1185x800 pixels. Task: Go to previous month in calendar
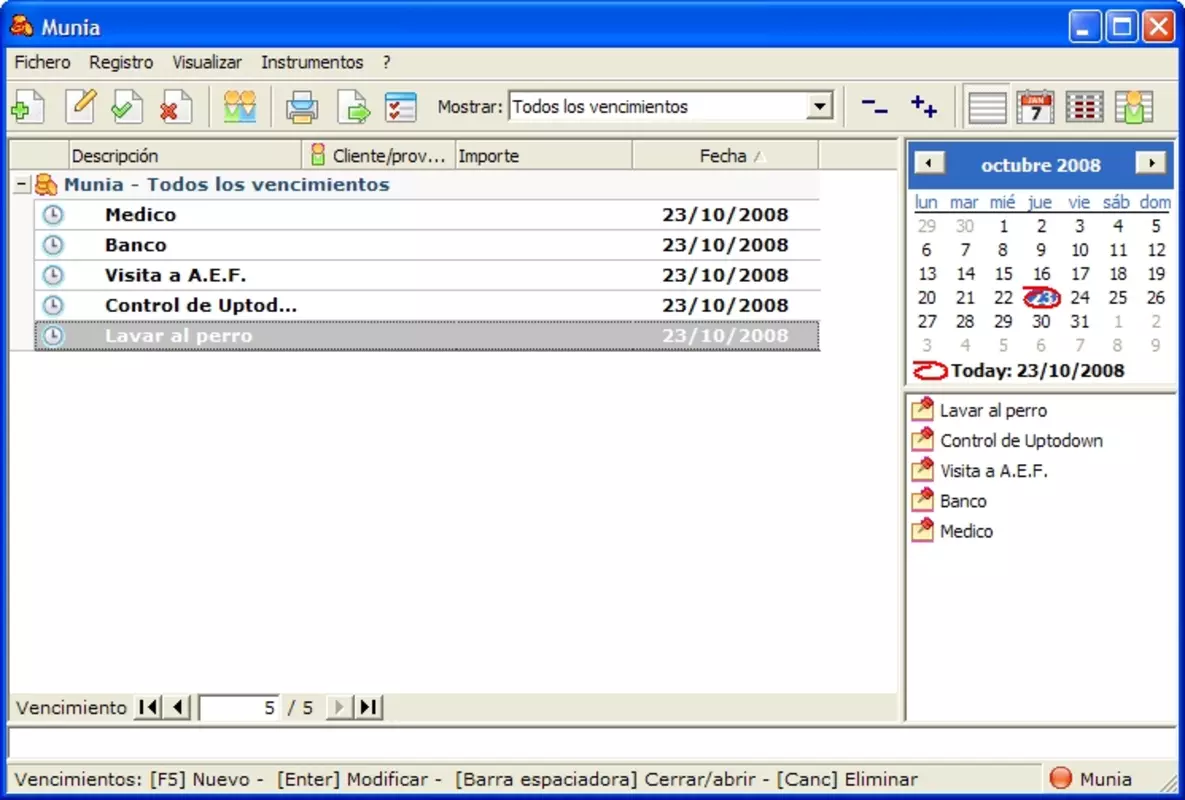click(x=929, y=162)
